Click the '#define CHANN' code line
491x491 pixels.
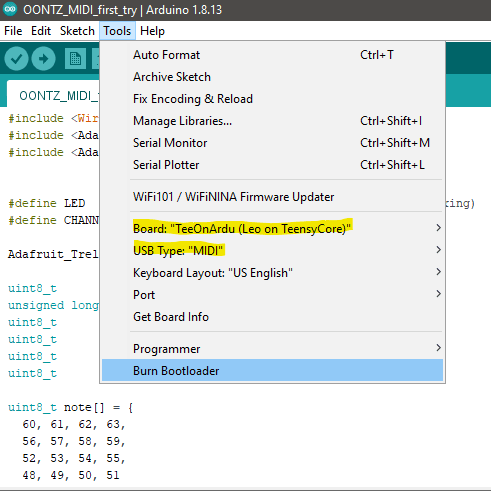(53, 220)
